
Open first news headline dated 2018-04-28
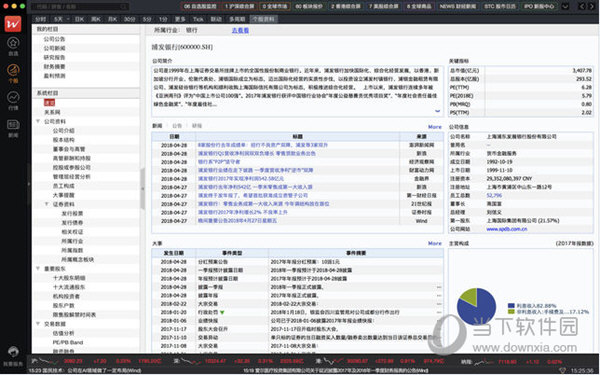263,145
